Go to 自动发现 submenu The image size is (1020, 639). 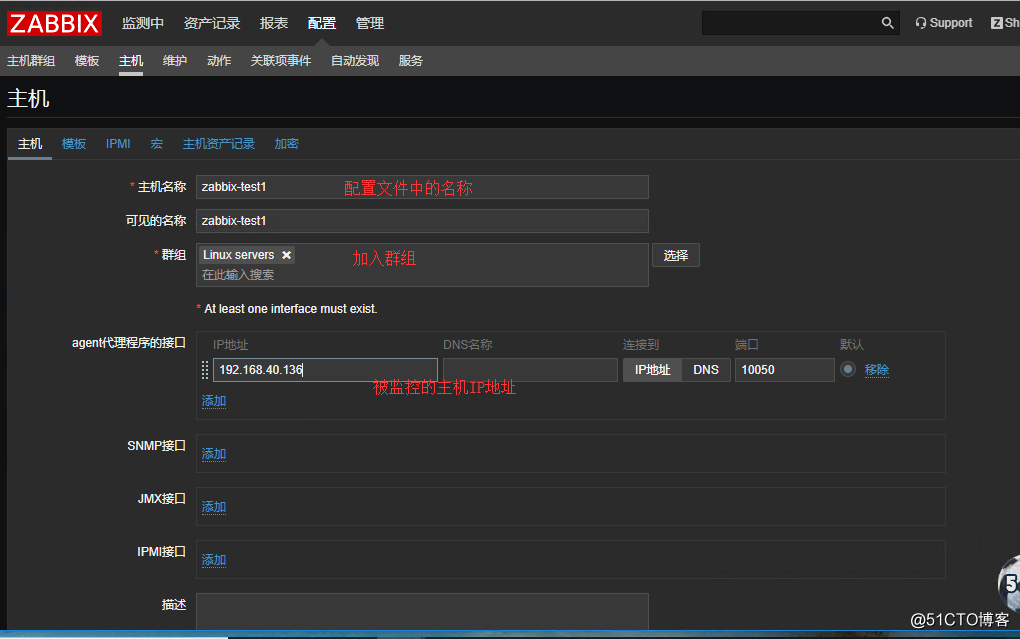355,61
